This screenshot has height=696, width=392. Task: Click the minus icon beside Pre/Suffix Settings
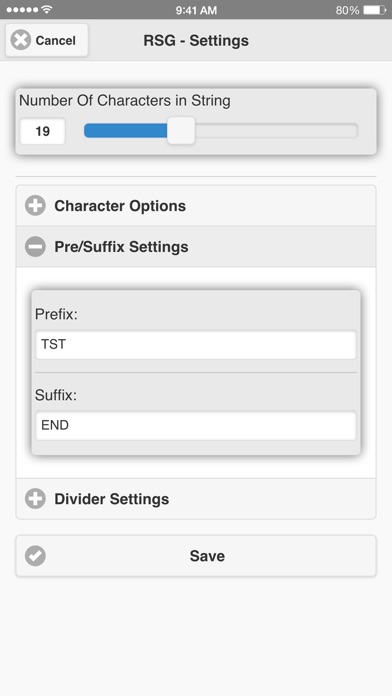[35, 247]
